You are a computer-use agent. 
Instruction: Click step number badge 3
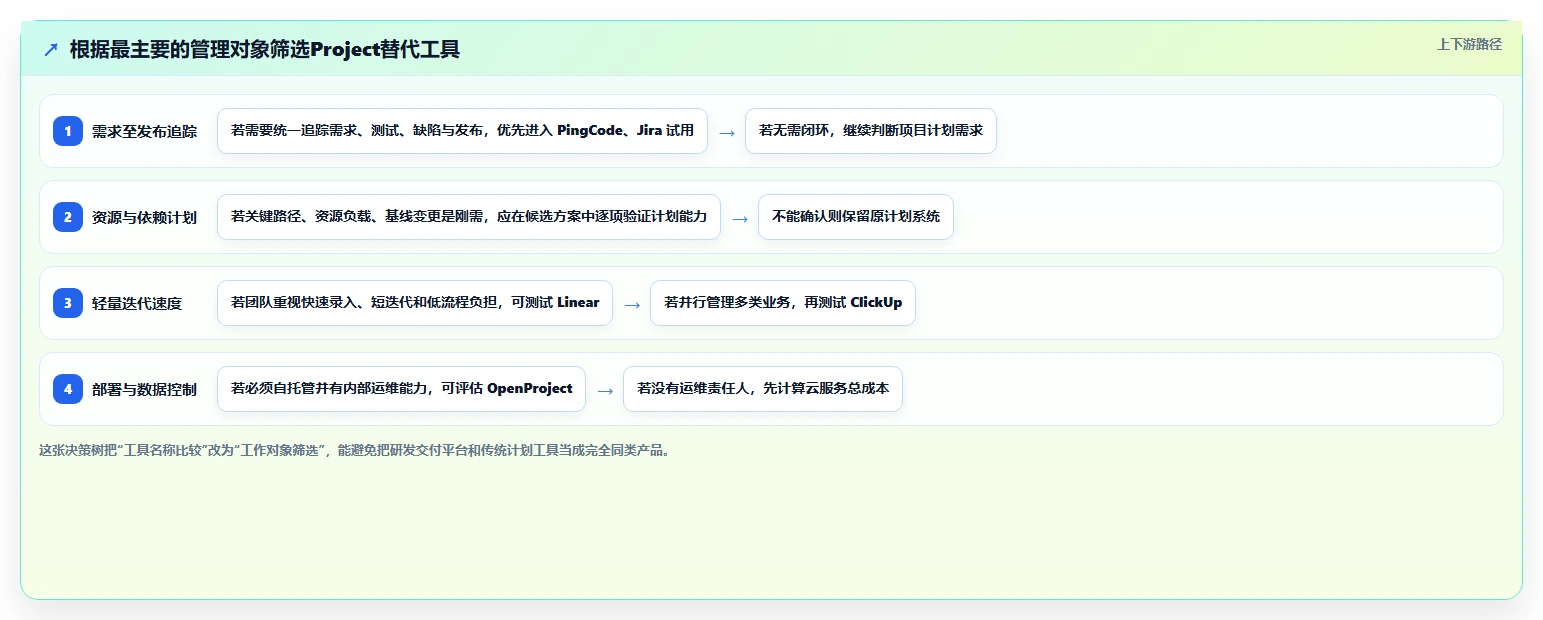pos(68,303)
